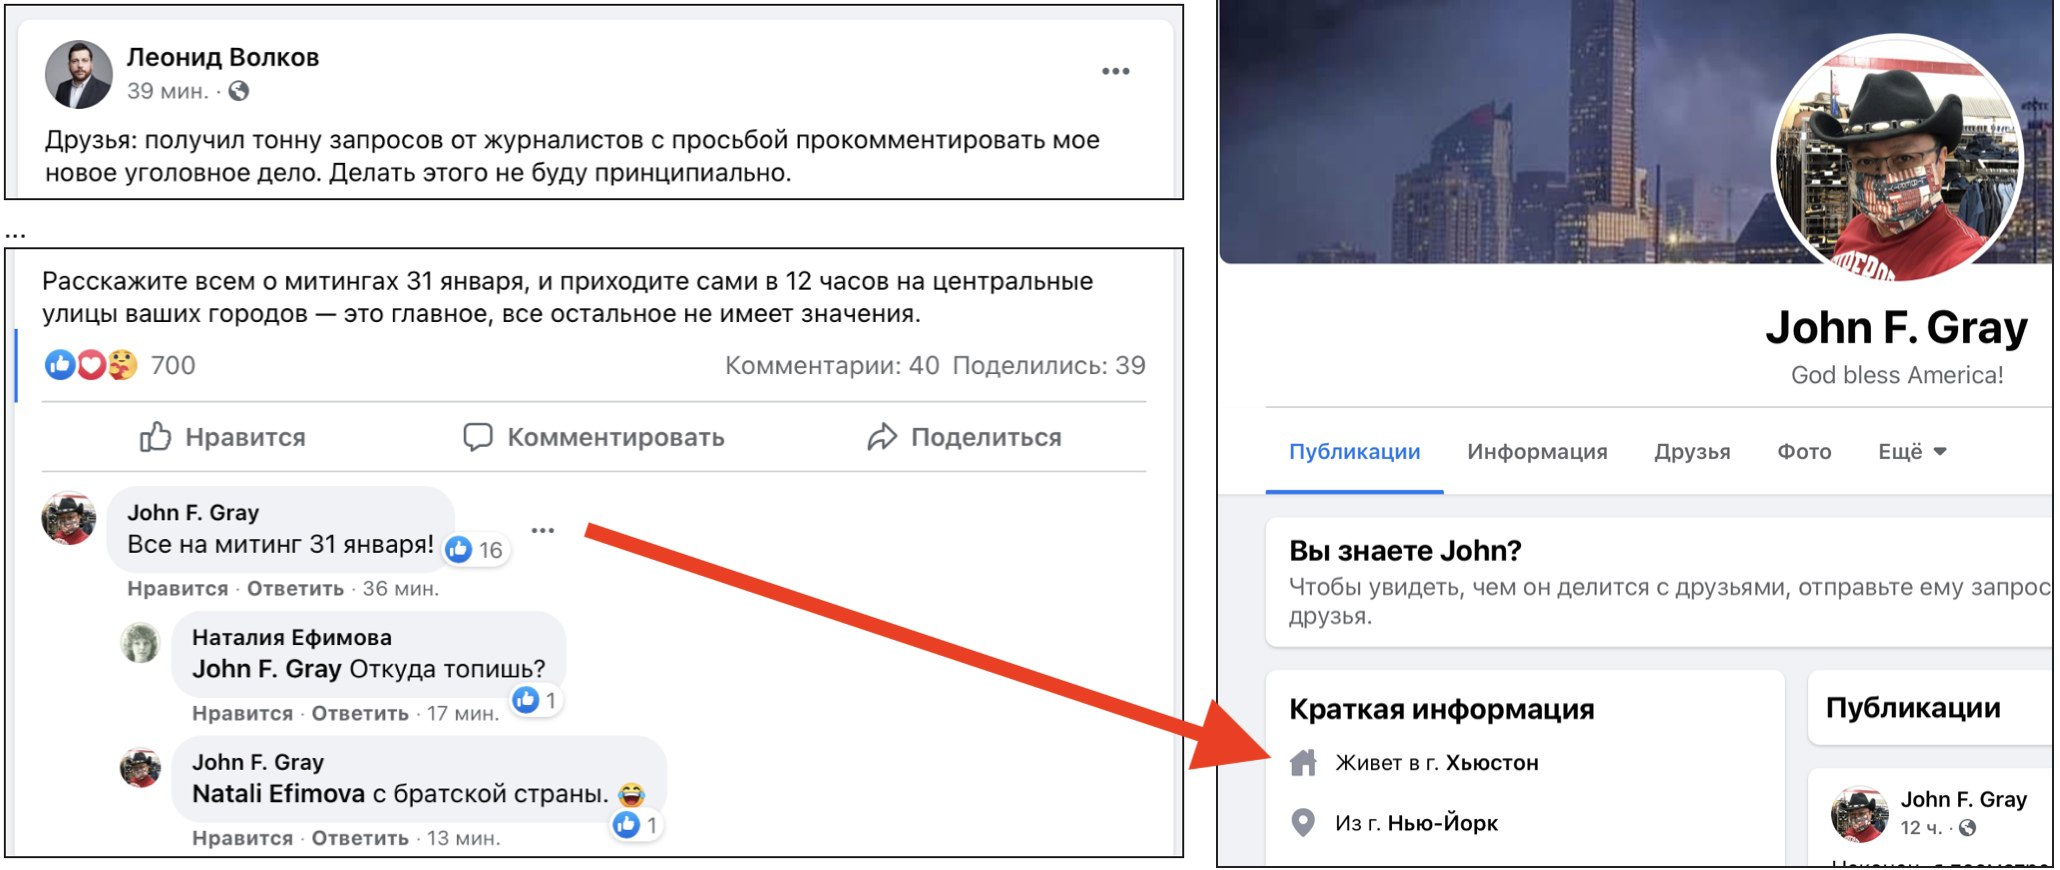Click the Хьюстон city link
2060x870 pixels.
1492,763
